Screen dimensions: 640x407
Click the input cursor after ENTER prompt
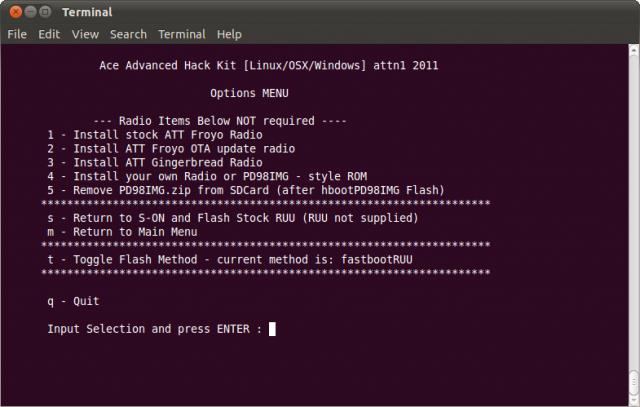tap(272, 329)
